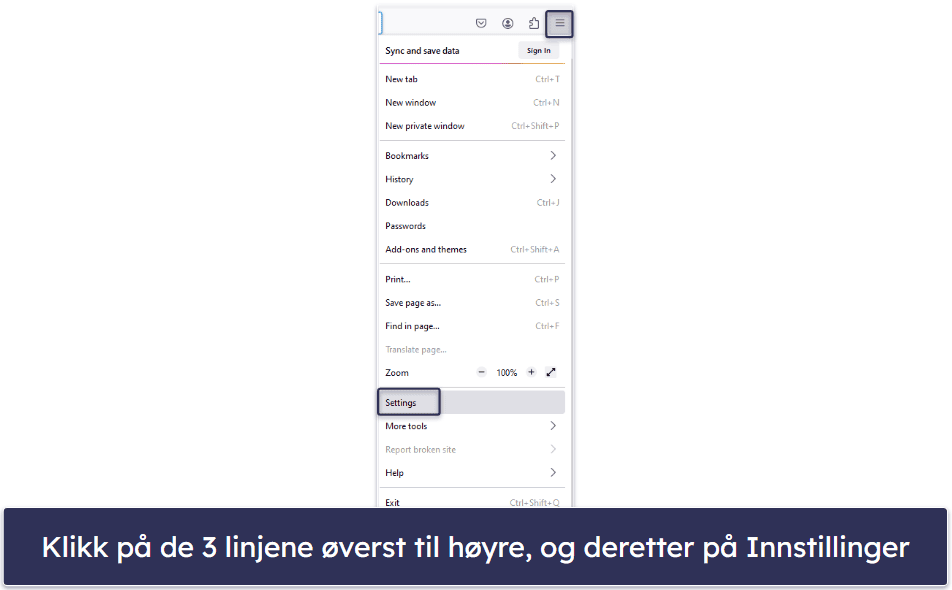Image resolution: width=952 pixels, height=590 pixels.
Task: Select Sync and save data
Action: pyautogui.click(x=422, y=50)
